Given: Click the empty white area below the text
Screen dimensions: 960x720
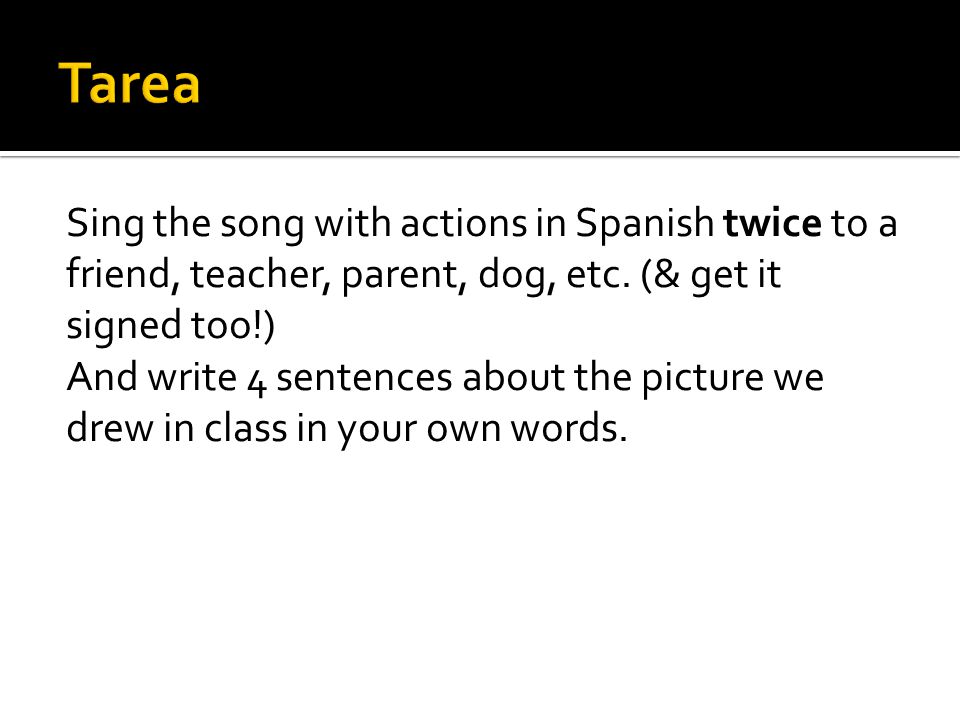Looking at the screenshot, I should tap(480, 582).
